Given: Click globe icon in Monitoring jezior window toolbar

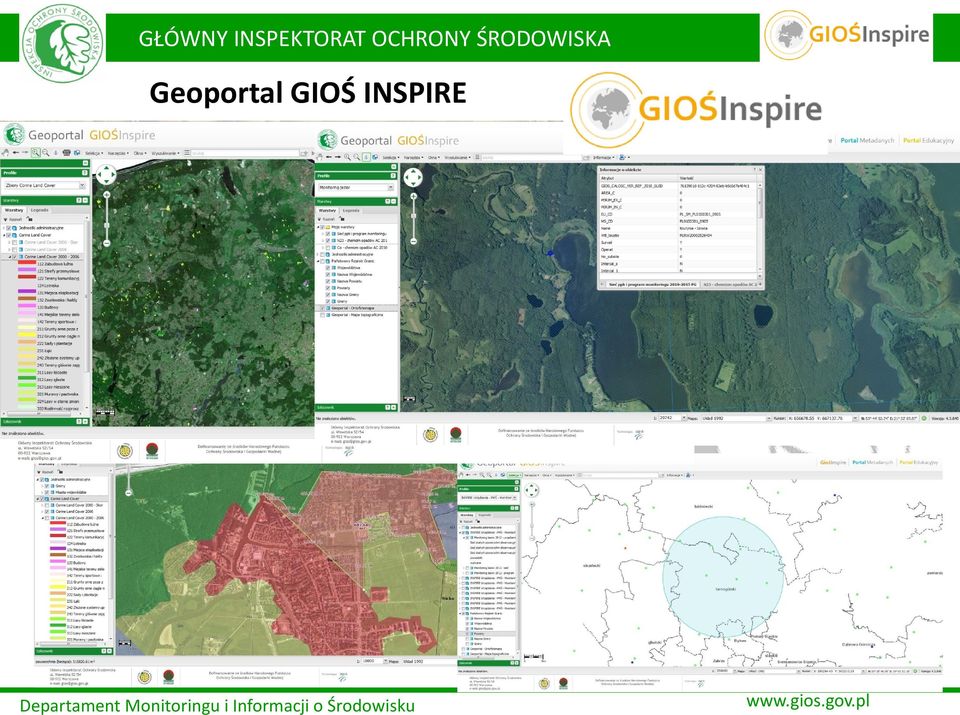Looking at the screenshot, I should click(x=375, y=157).
